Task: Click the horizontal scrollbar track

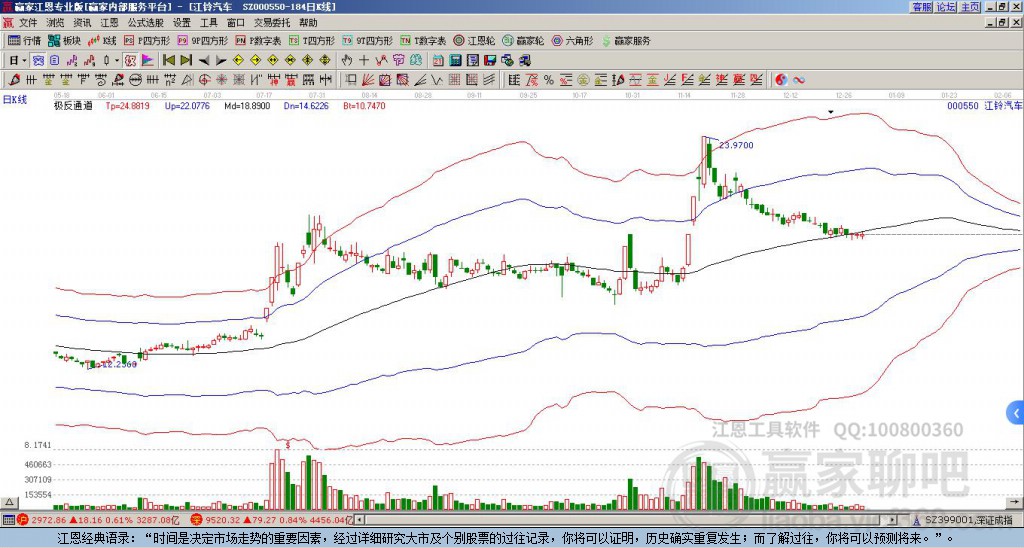Action: pyautogui.click(x=625, y=520)
